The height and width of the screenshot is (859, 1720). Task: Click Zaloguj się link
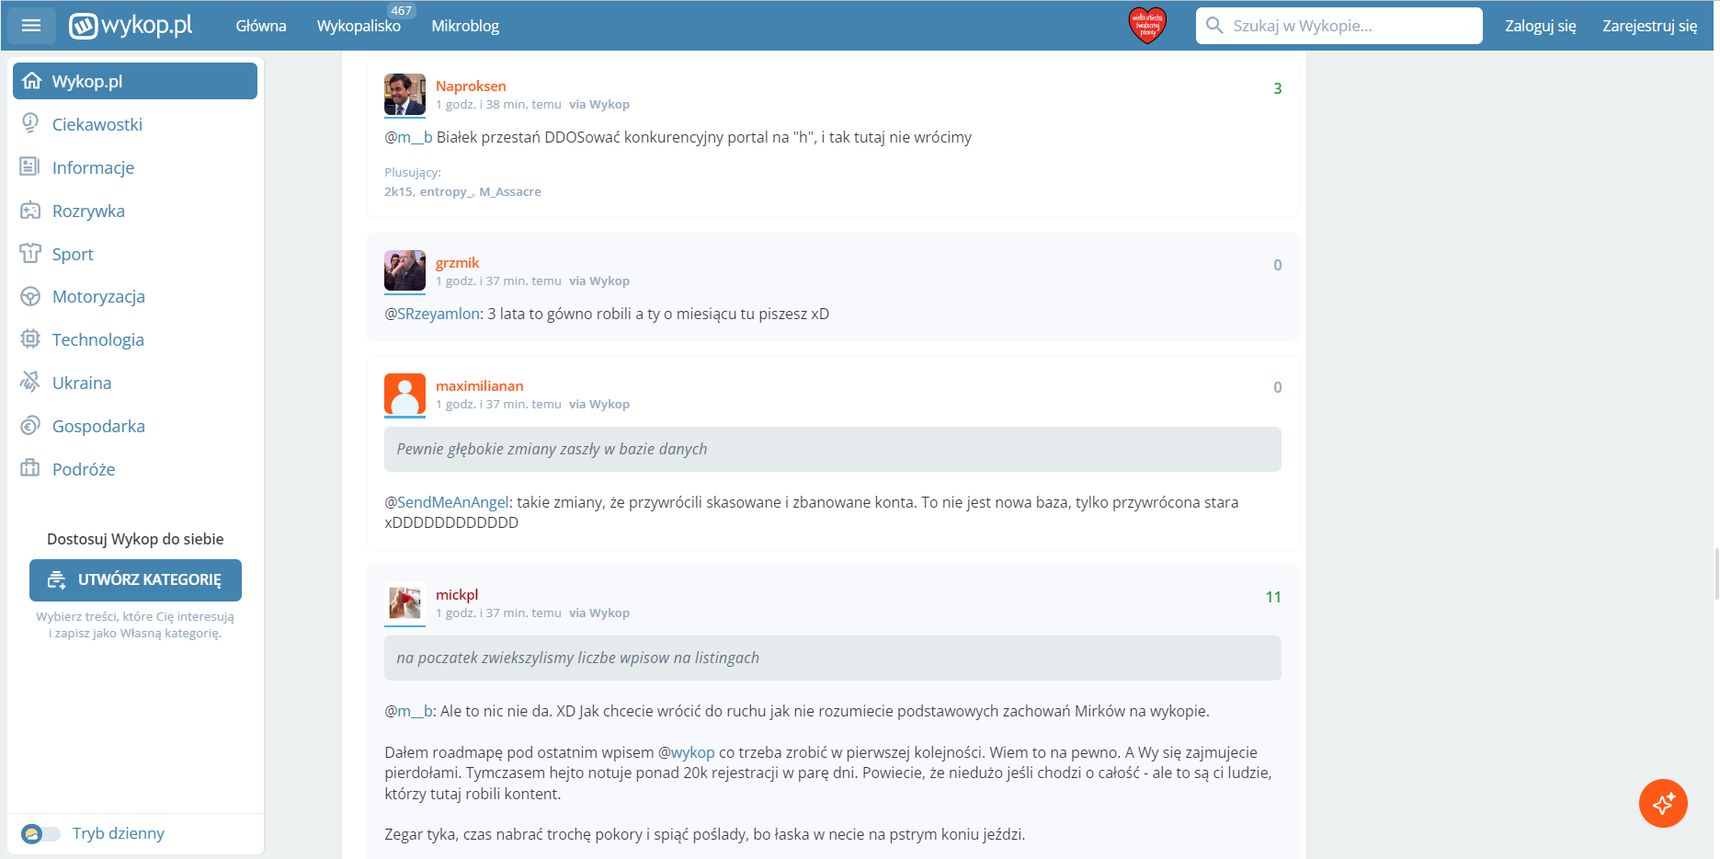[x=1540, y=26]
